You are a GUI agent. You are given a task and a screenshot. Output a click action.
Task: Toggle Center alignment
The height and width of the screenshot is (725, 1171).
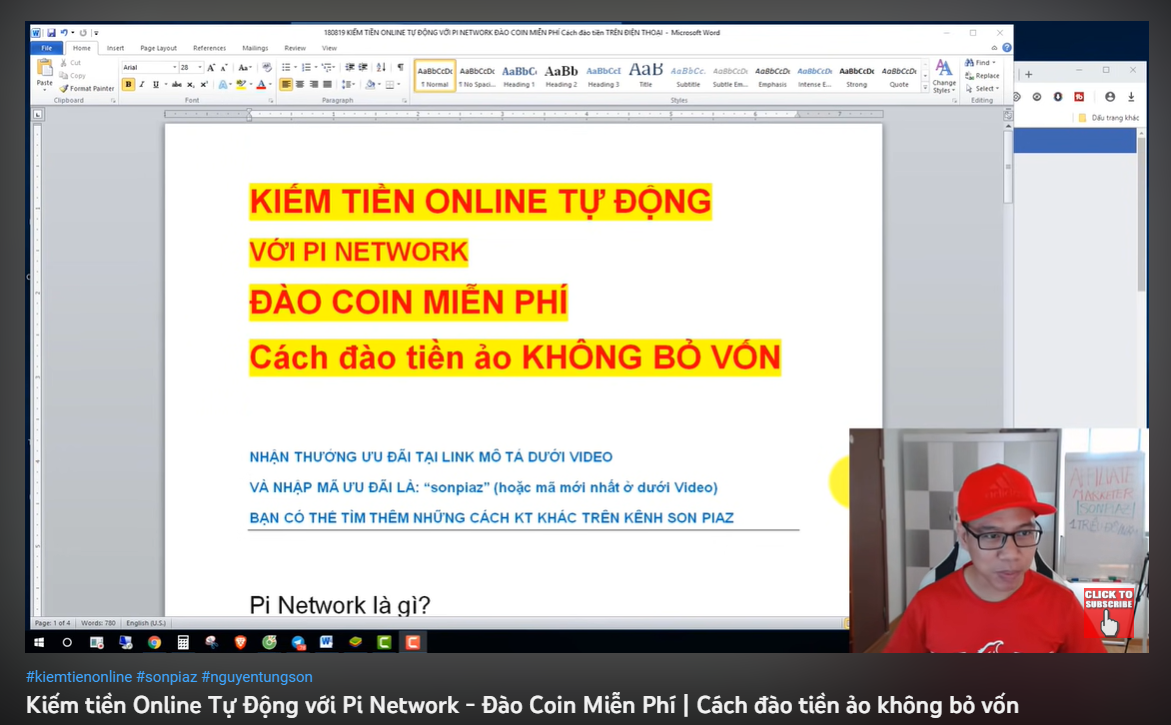299,84
